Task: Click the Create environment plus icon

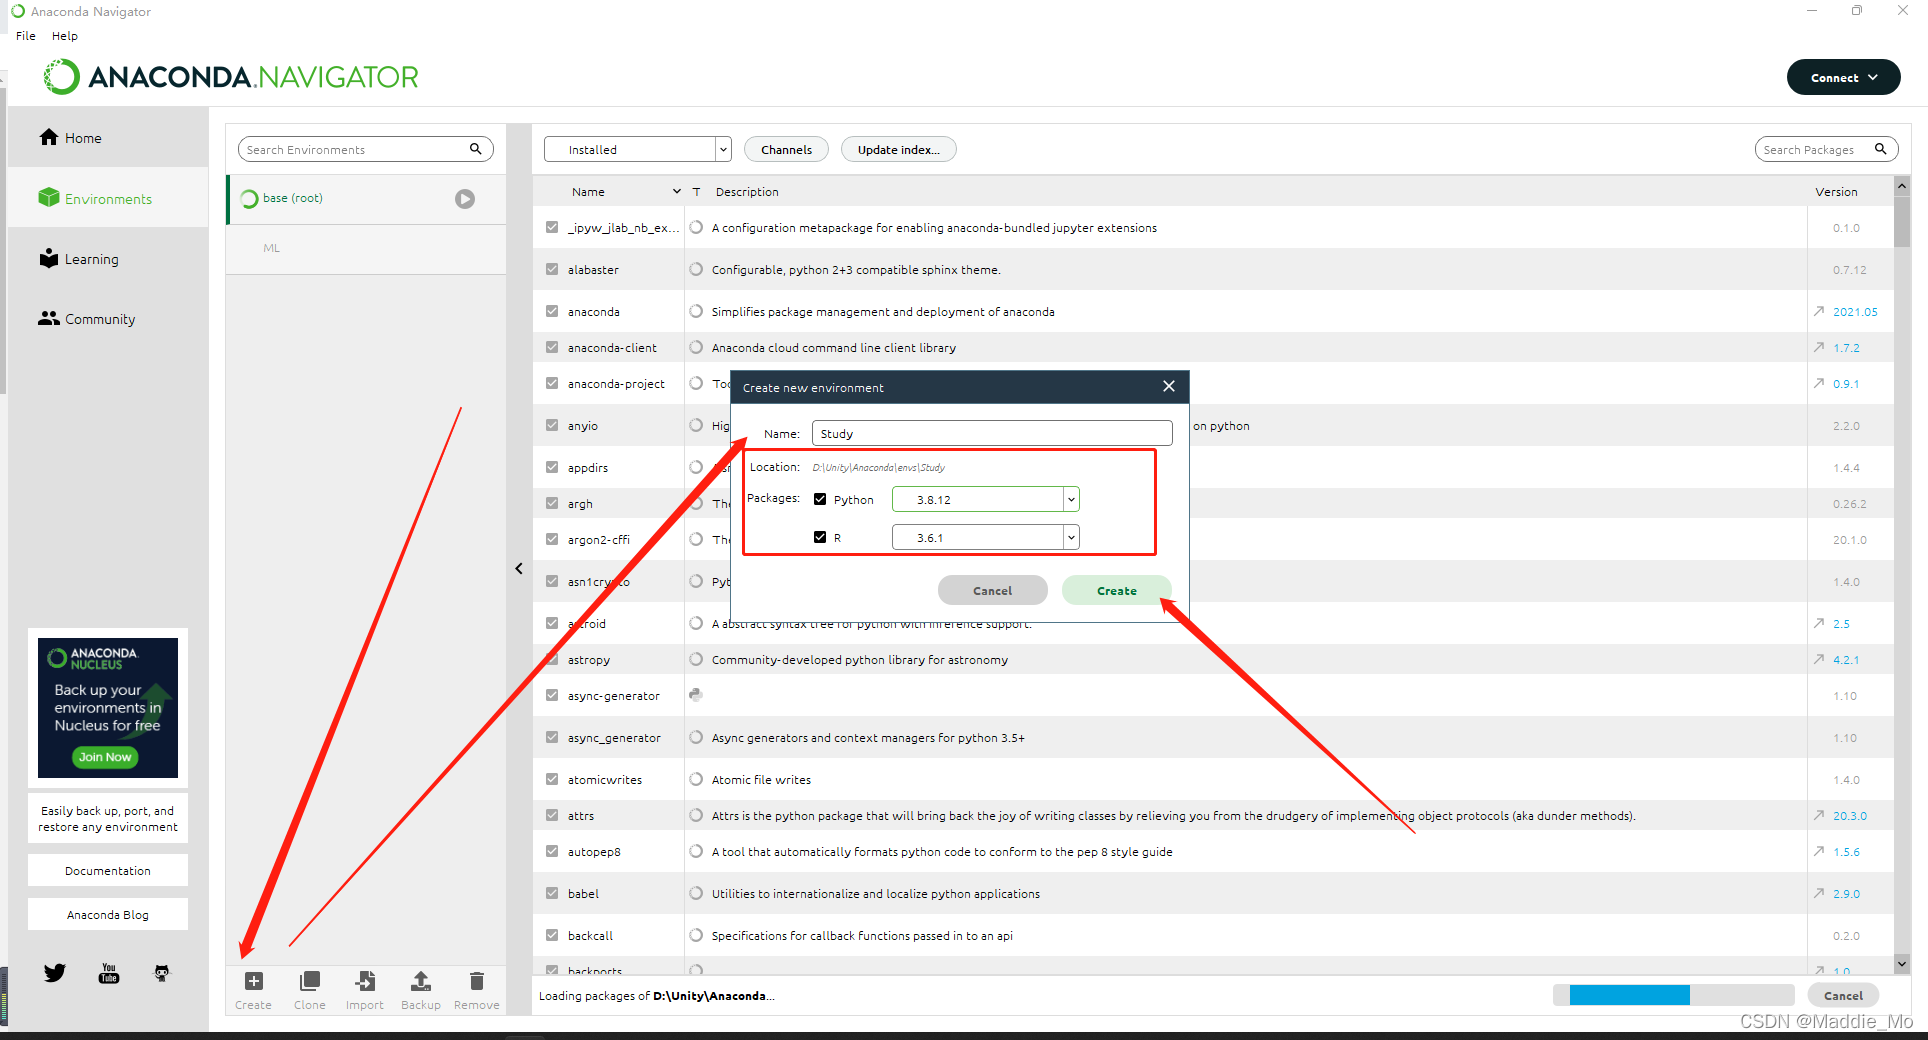Action: tap(254, 981)
